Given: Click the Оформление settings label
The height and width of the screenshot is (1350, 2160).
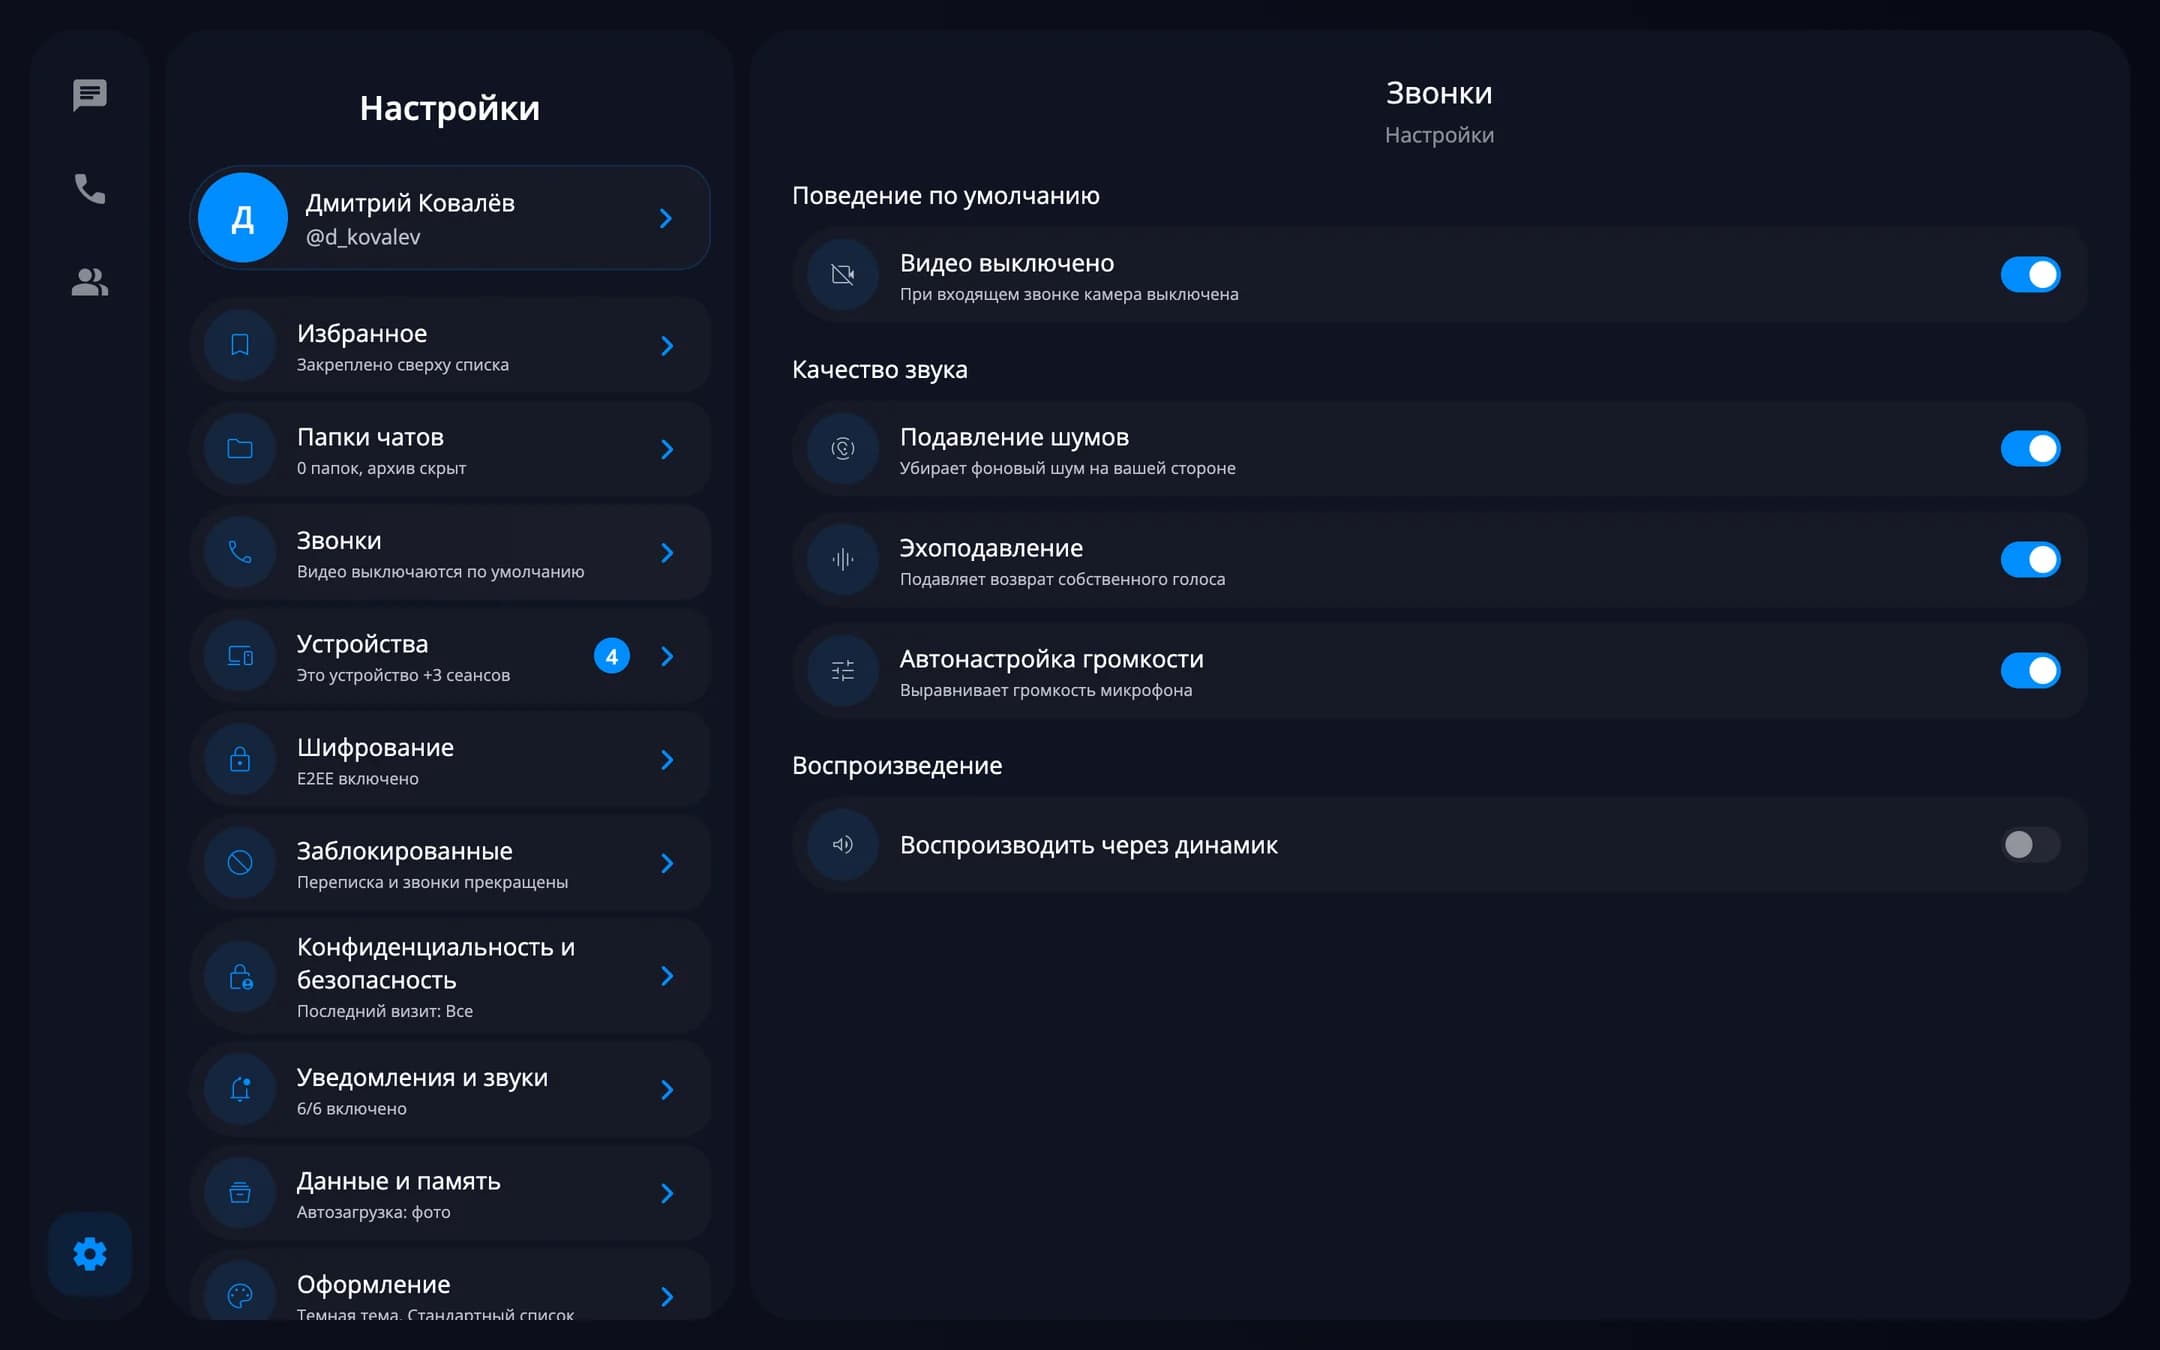Looking at the screenshot, I should pos(373,1284).
